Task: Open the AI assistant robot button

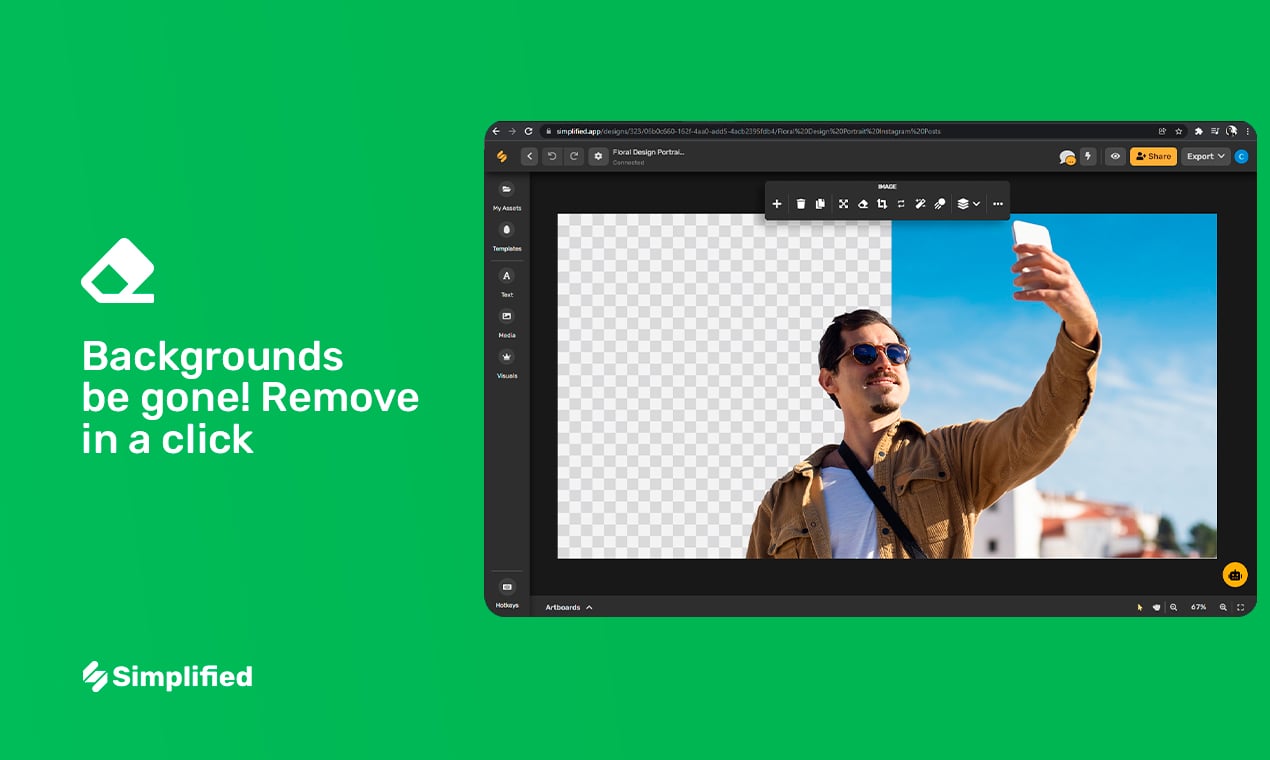Action: (1235, 575)
